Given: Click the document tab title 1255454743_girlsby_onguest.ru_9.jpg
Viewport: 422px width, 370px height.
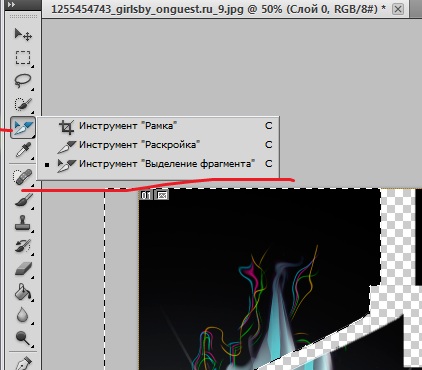Looking at the screenshot, I should [x=147, y=9].
